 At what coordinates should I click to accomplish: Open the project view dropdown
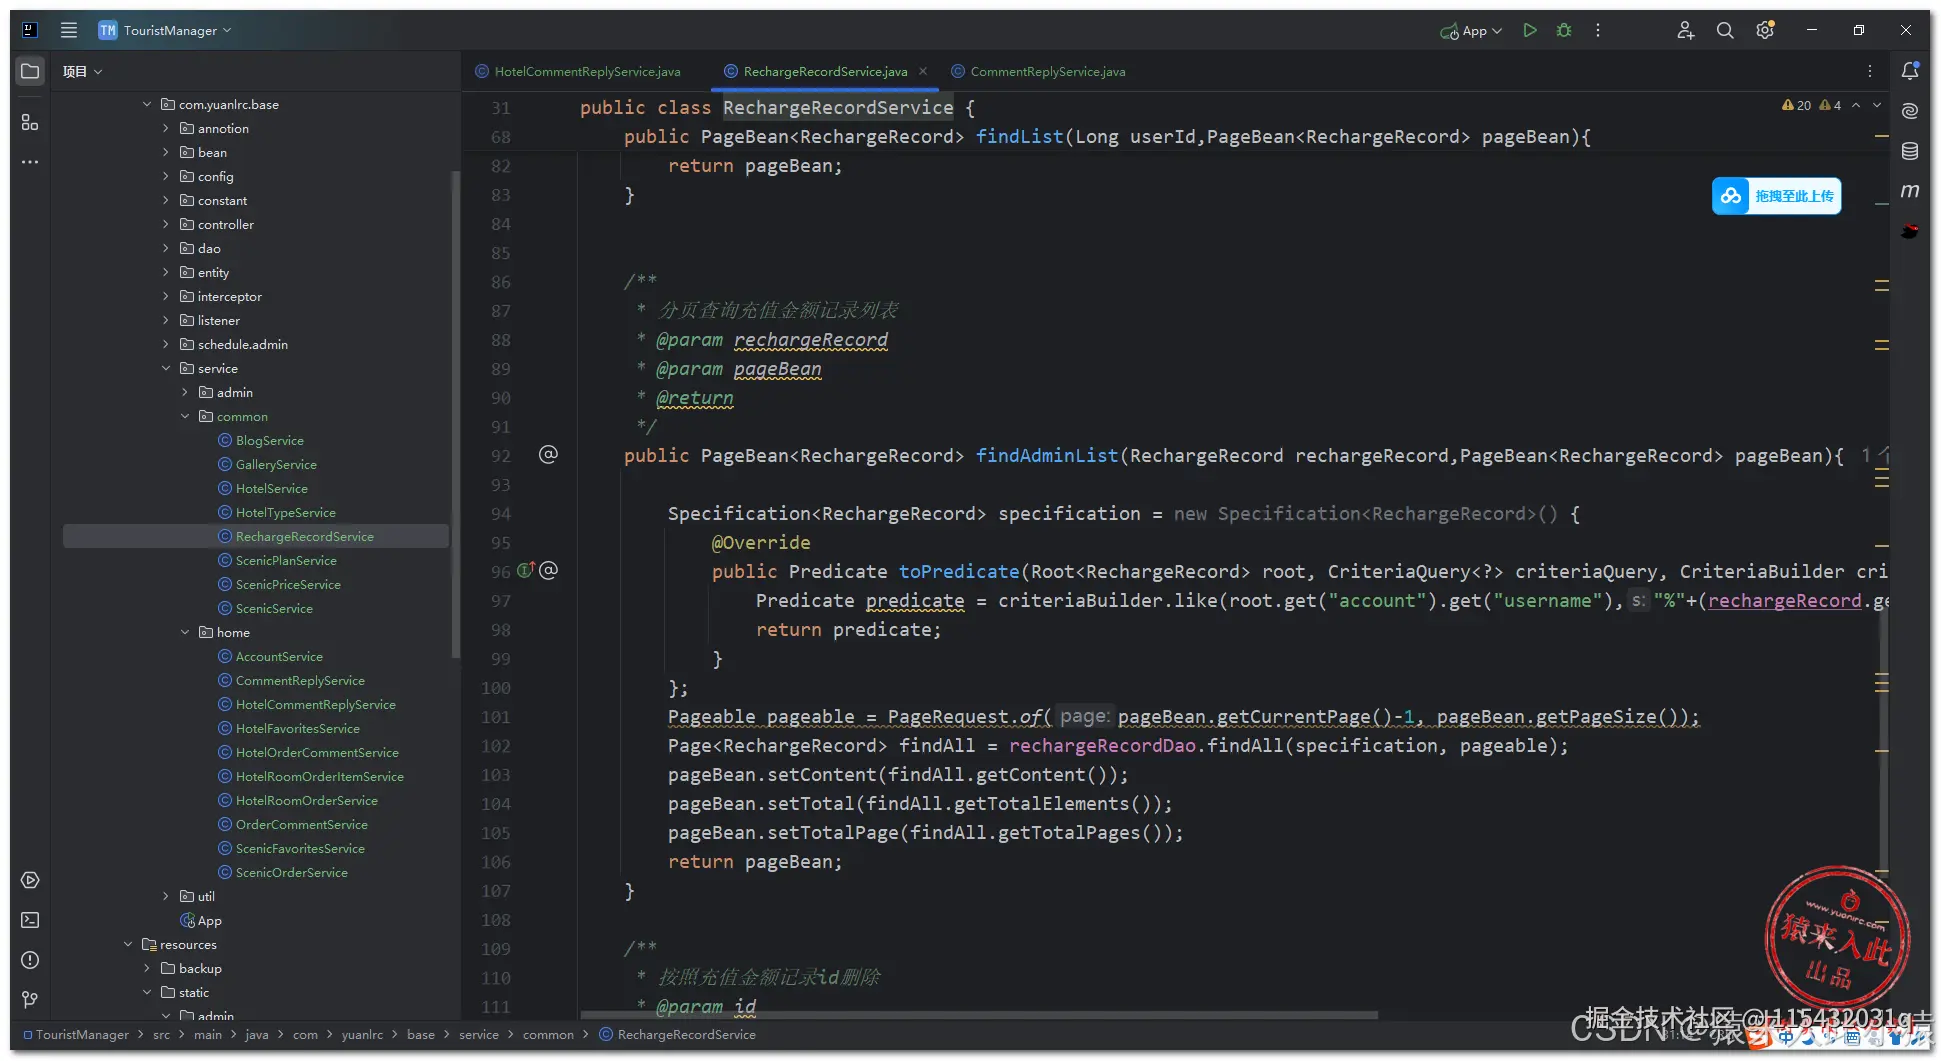click(x=83, y=72)
